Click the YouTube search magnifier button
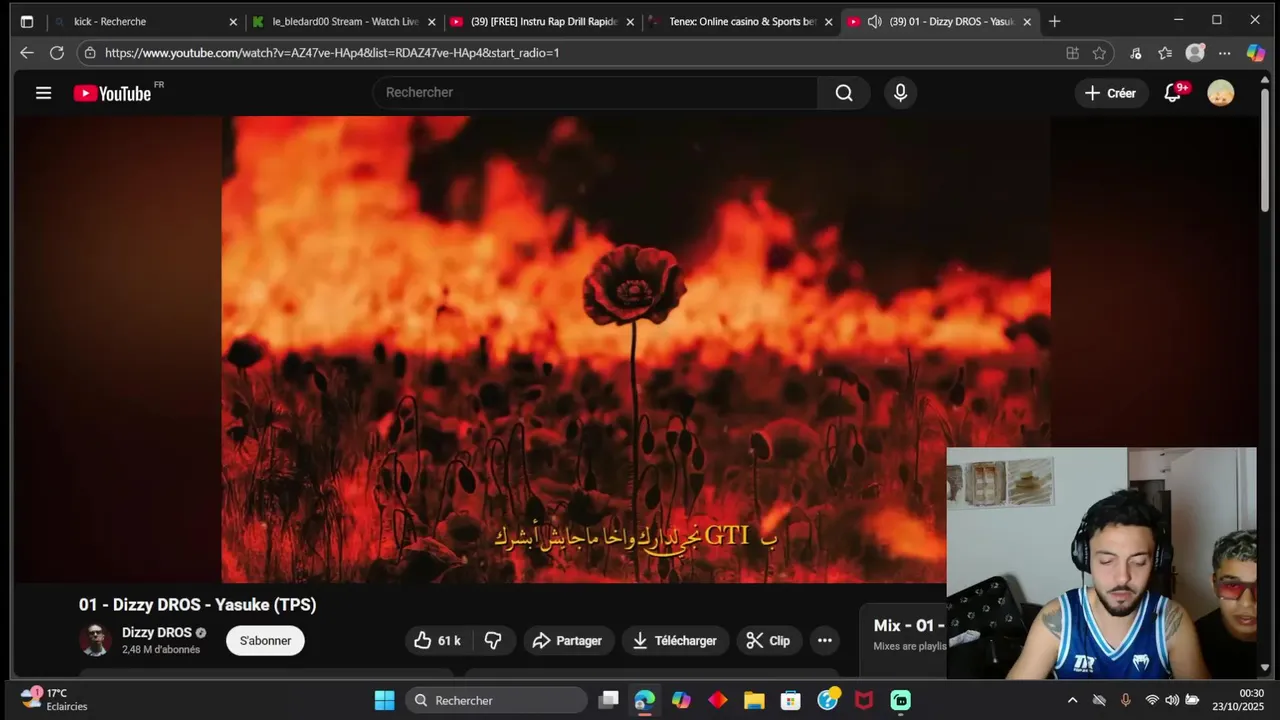This screenshot has height=720, width=1280. (844, 93)
